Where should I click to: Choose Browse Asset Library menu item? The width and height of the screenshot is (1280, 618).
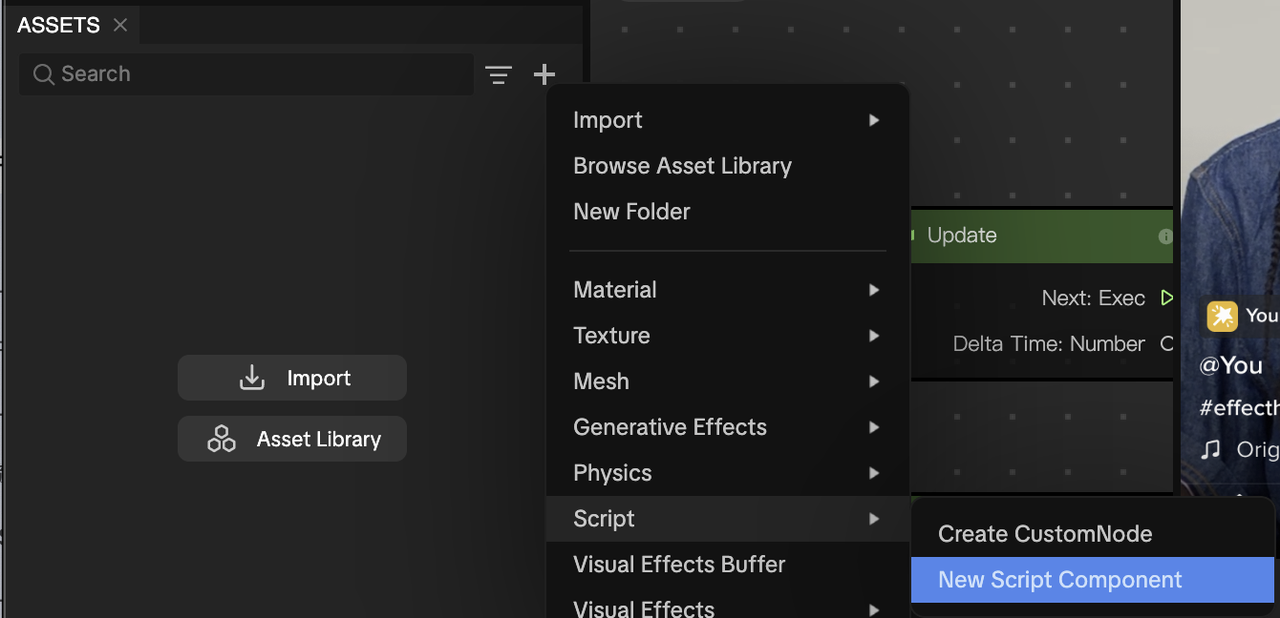pyautogui.click(x=727, y=166)
